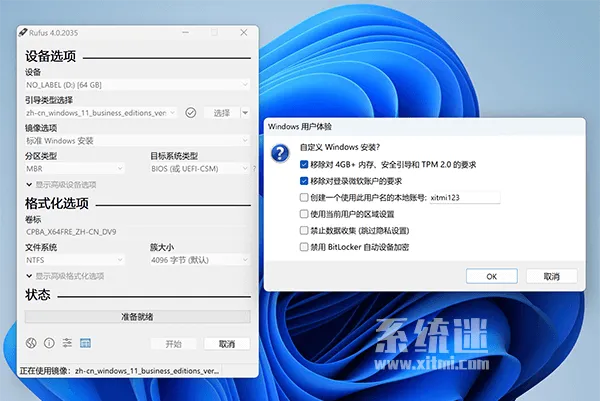The width and height of the screenshot is (600, 401).
Task: Open partition scheme dropdown MBR
Action: coord(75,168)
